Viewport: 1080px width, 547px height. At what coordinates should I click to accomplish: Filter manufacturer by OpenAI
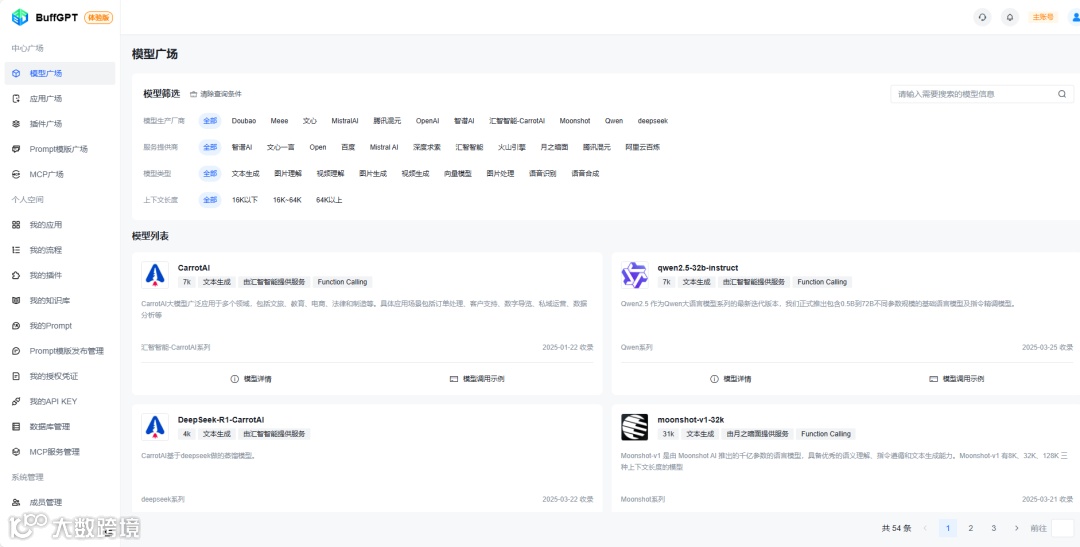427,121
